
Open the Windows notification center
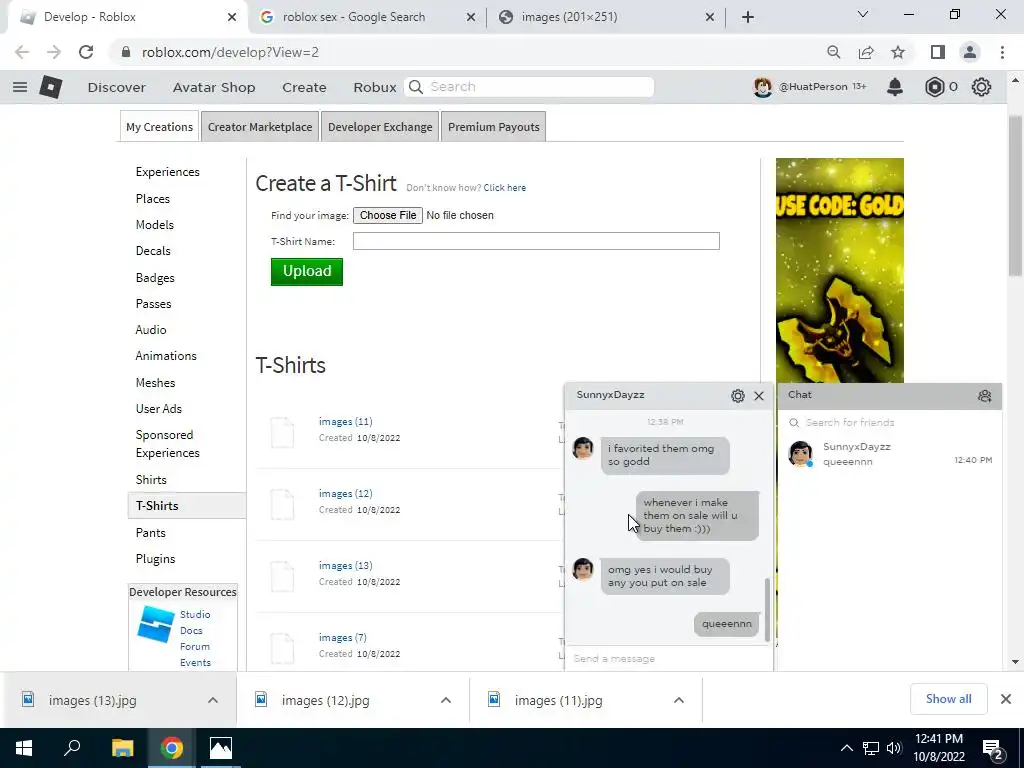(x=993, y=750)
